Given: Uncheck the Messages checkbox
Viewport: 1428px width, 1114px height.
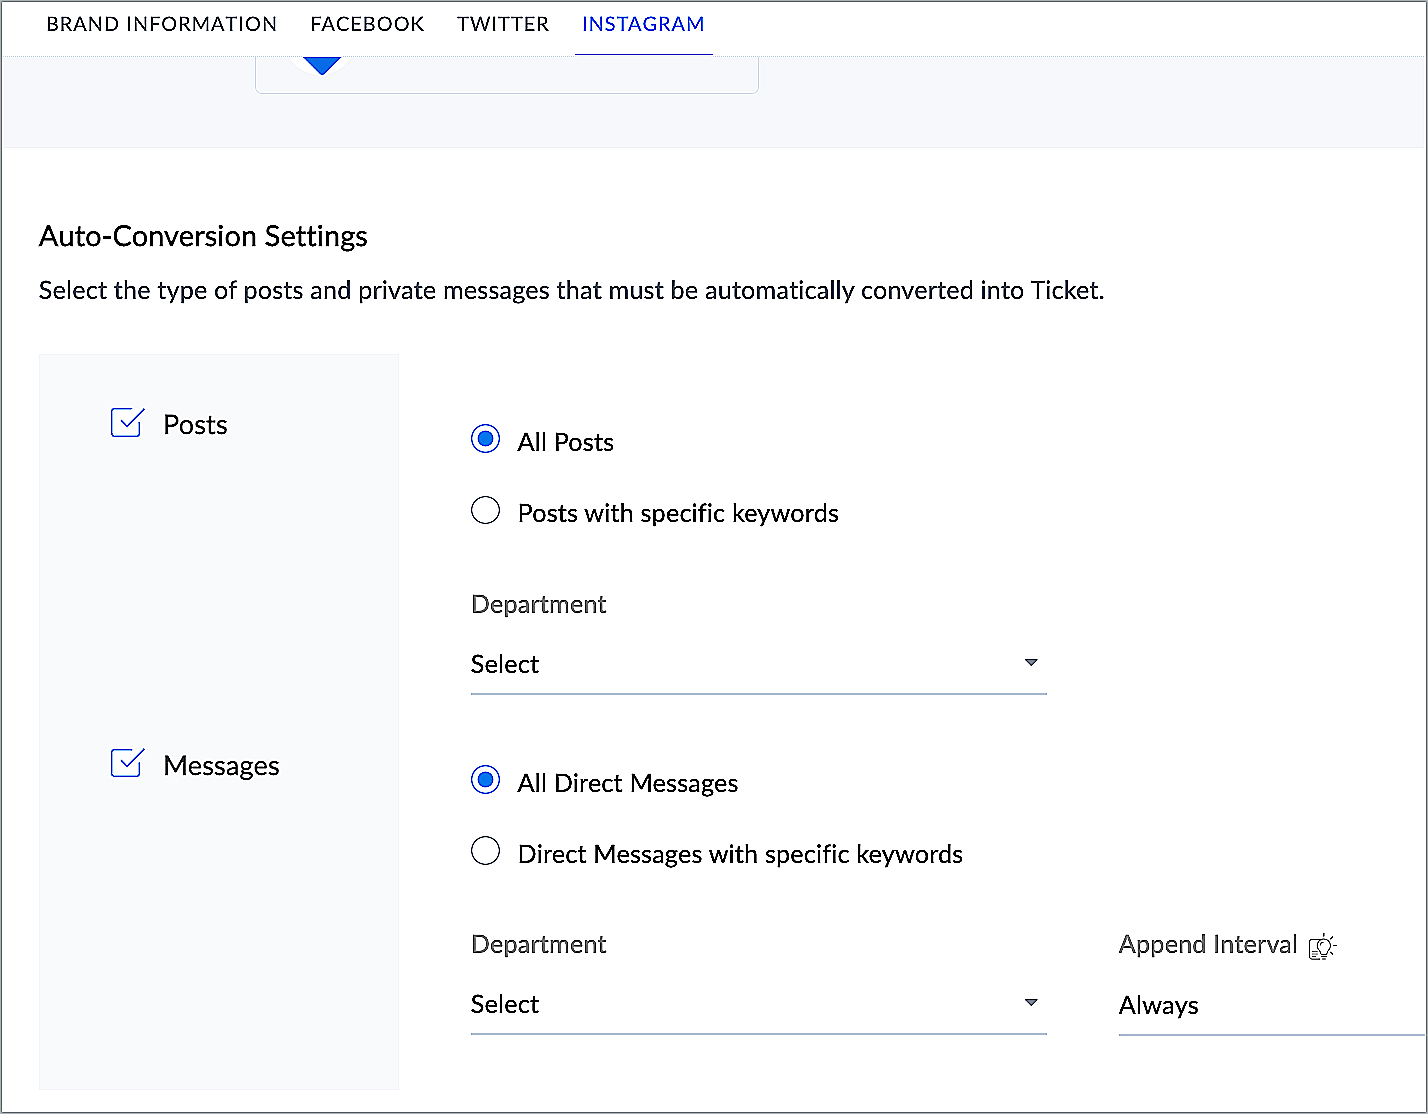Looking at the screenshot, I should click(x=127, y=764).
